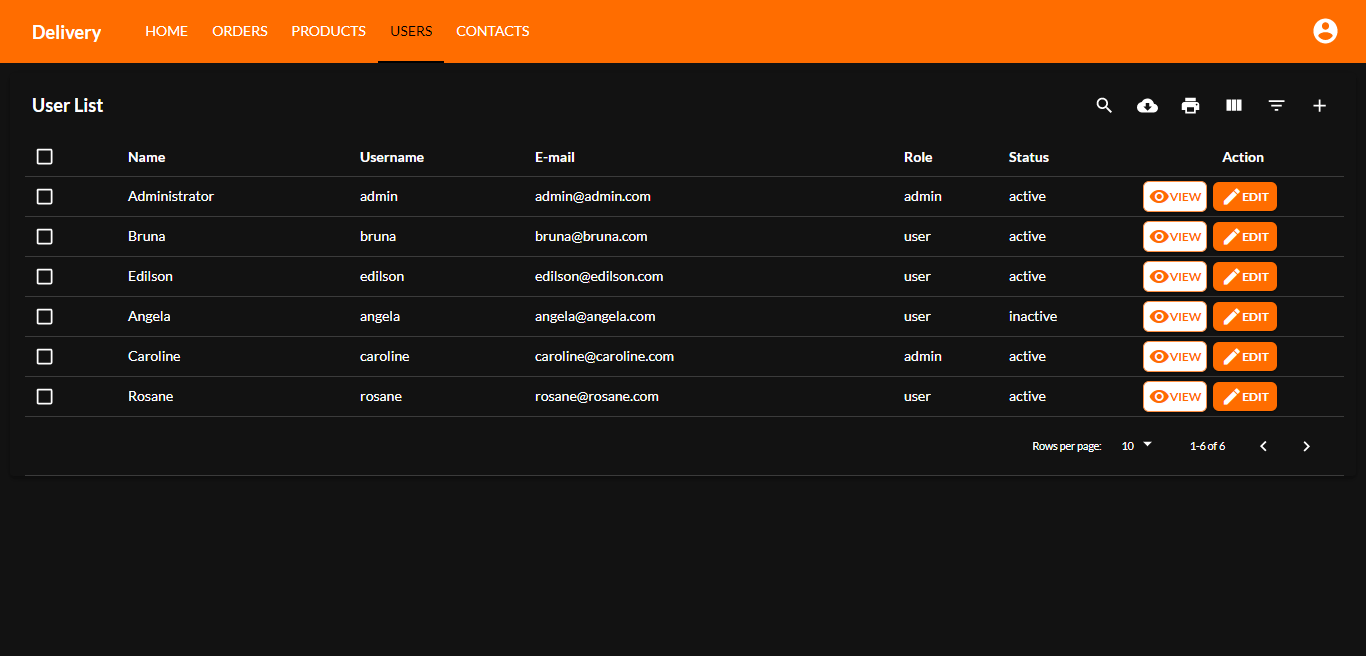Image resolution: width=1366 pixels, height=656 pixels.
Task: Click the edilson@edilson.com email cell
Action: [599, 277]
